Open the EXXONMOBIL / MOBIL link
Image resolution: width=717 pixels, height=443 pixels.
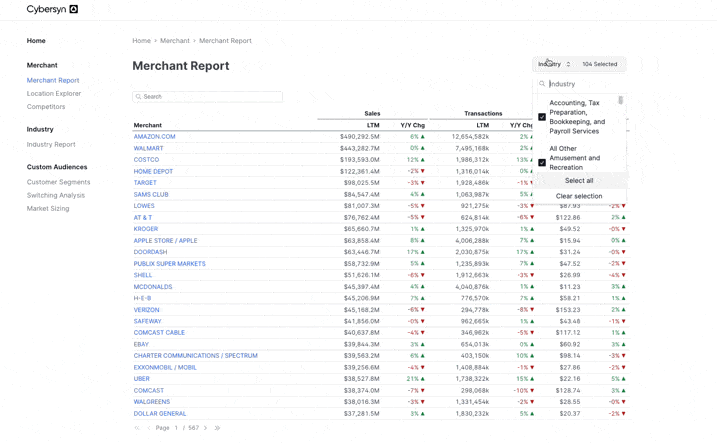pyautogui.click(x=165, y=367)
